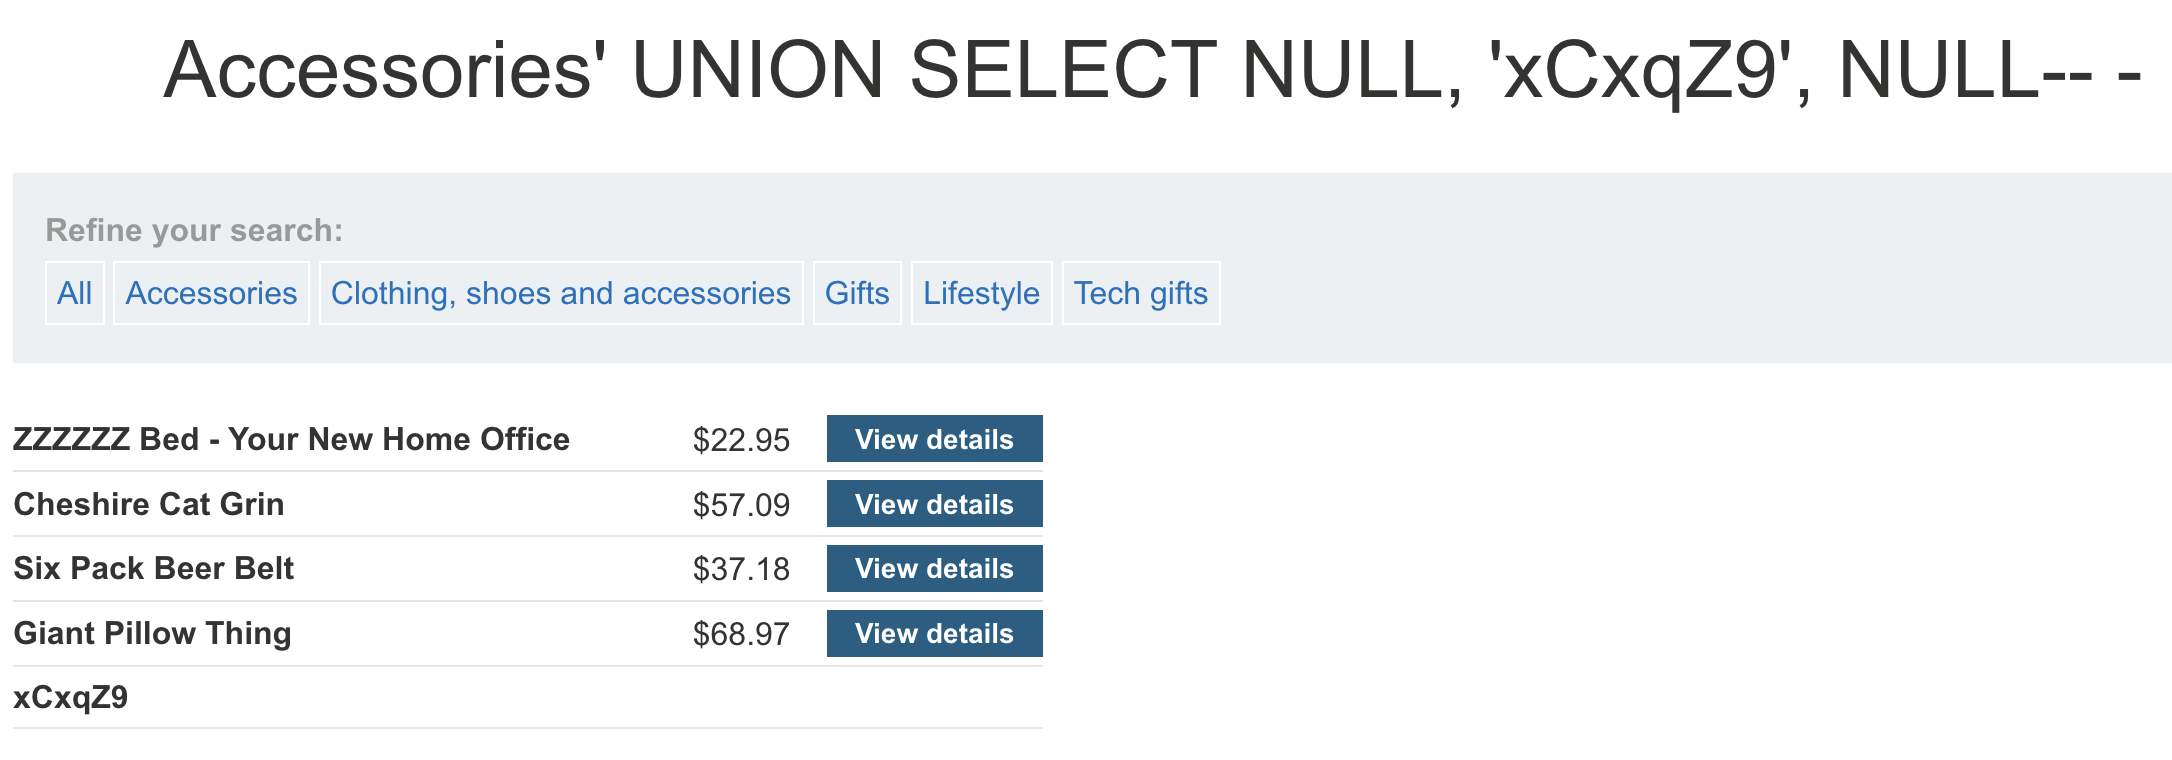
Task: Choose the Gifts category filter
Action: [x=857, y=293]
